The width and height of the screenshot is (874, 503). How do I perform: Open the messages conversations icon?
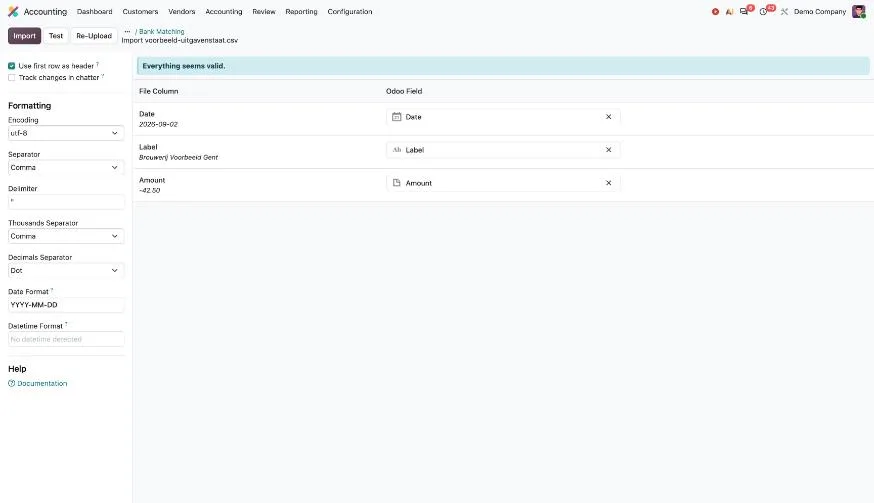(744, 12)
